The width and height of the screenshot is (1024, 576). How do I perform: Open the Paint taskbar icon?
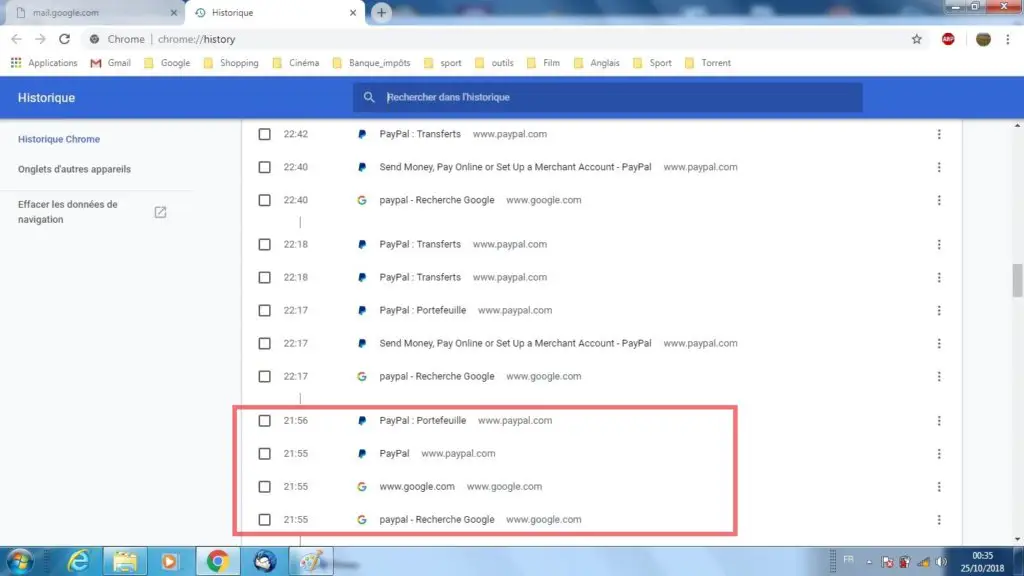[312, 561]
